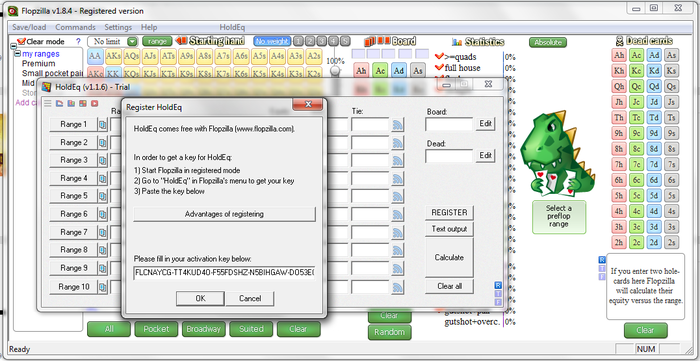Open the HoldEq menu in Flopzilla

click(232, 27)
